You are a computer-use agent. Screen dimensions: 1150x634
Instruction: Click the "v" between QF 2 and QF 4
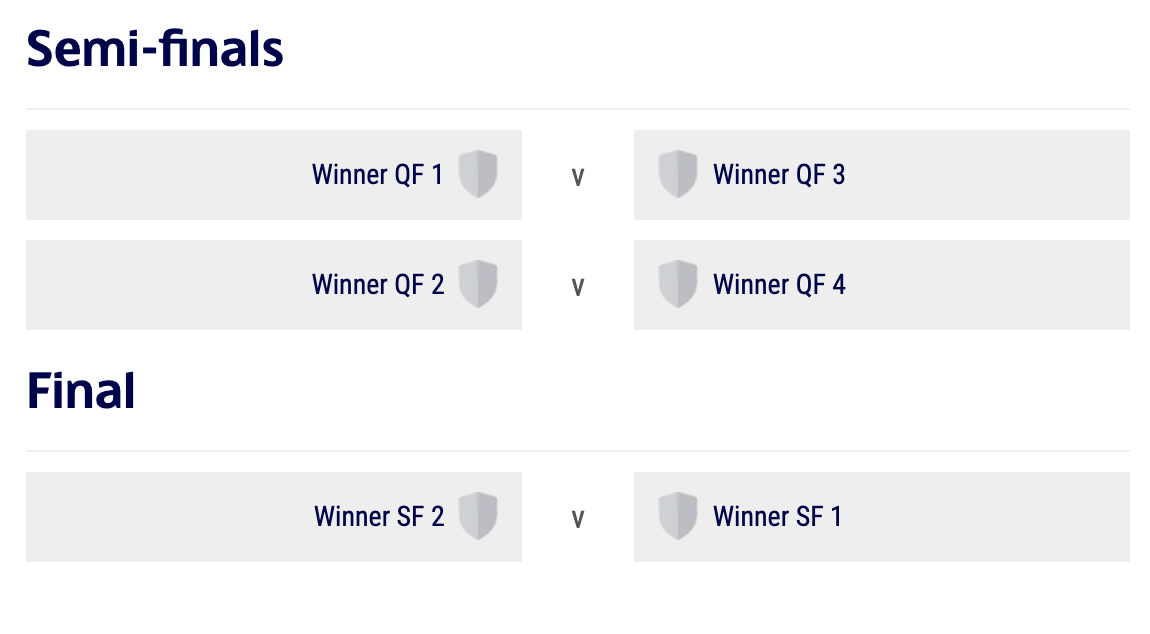coord(577,287)
